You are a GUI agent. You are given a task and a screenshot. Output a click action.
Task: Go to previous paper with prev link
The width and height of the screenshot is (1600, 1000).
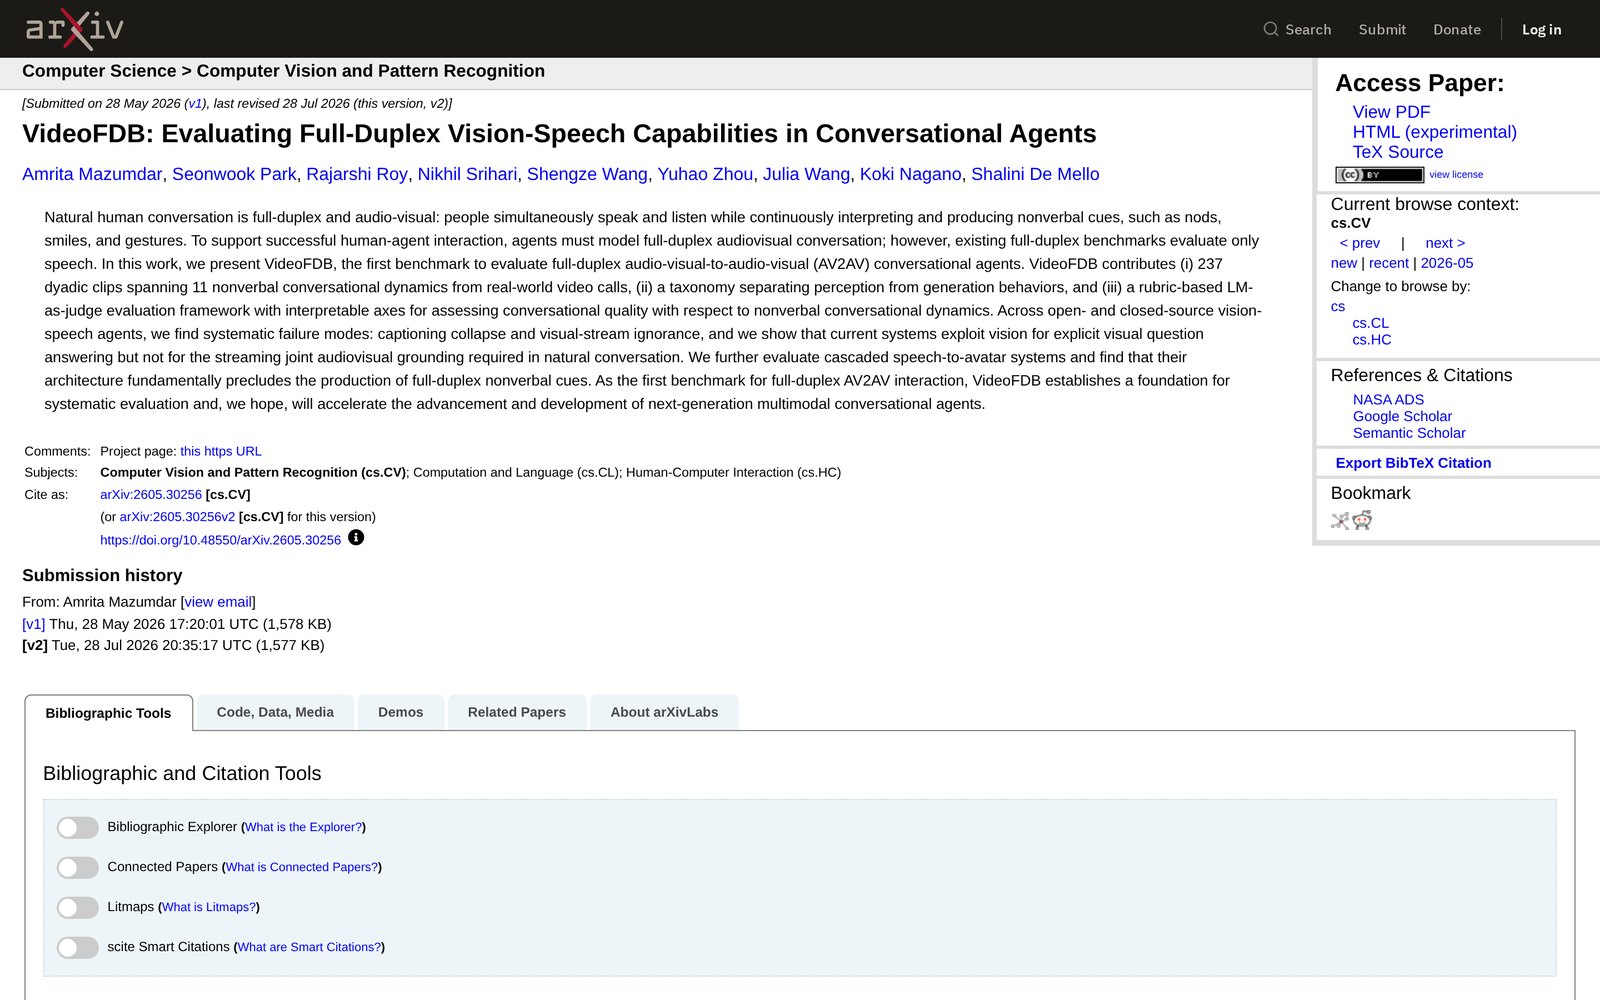tap(1359, 243)
